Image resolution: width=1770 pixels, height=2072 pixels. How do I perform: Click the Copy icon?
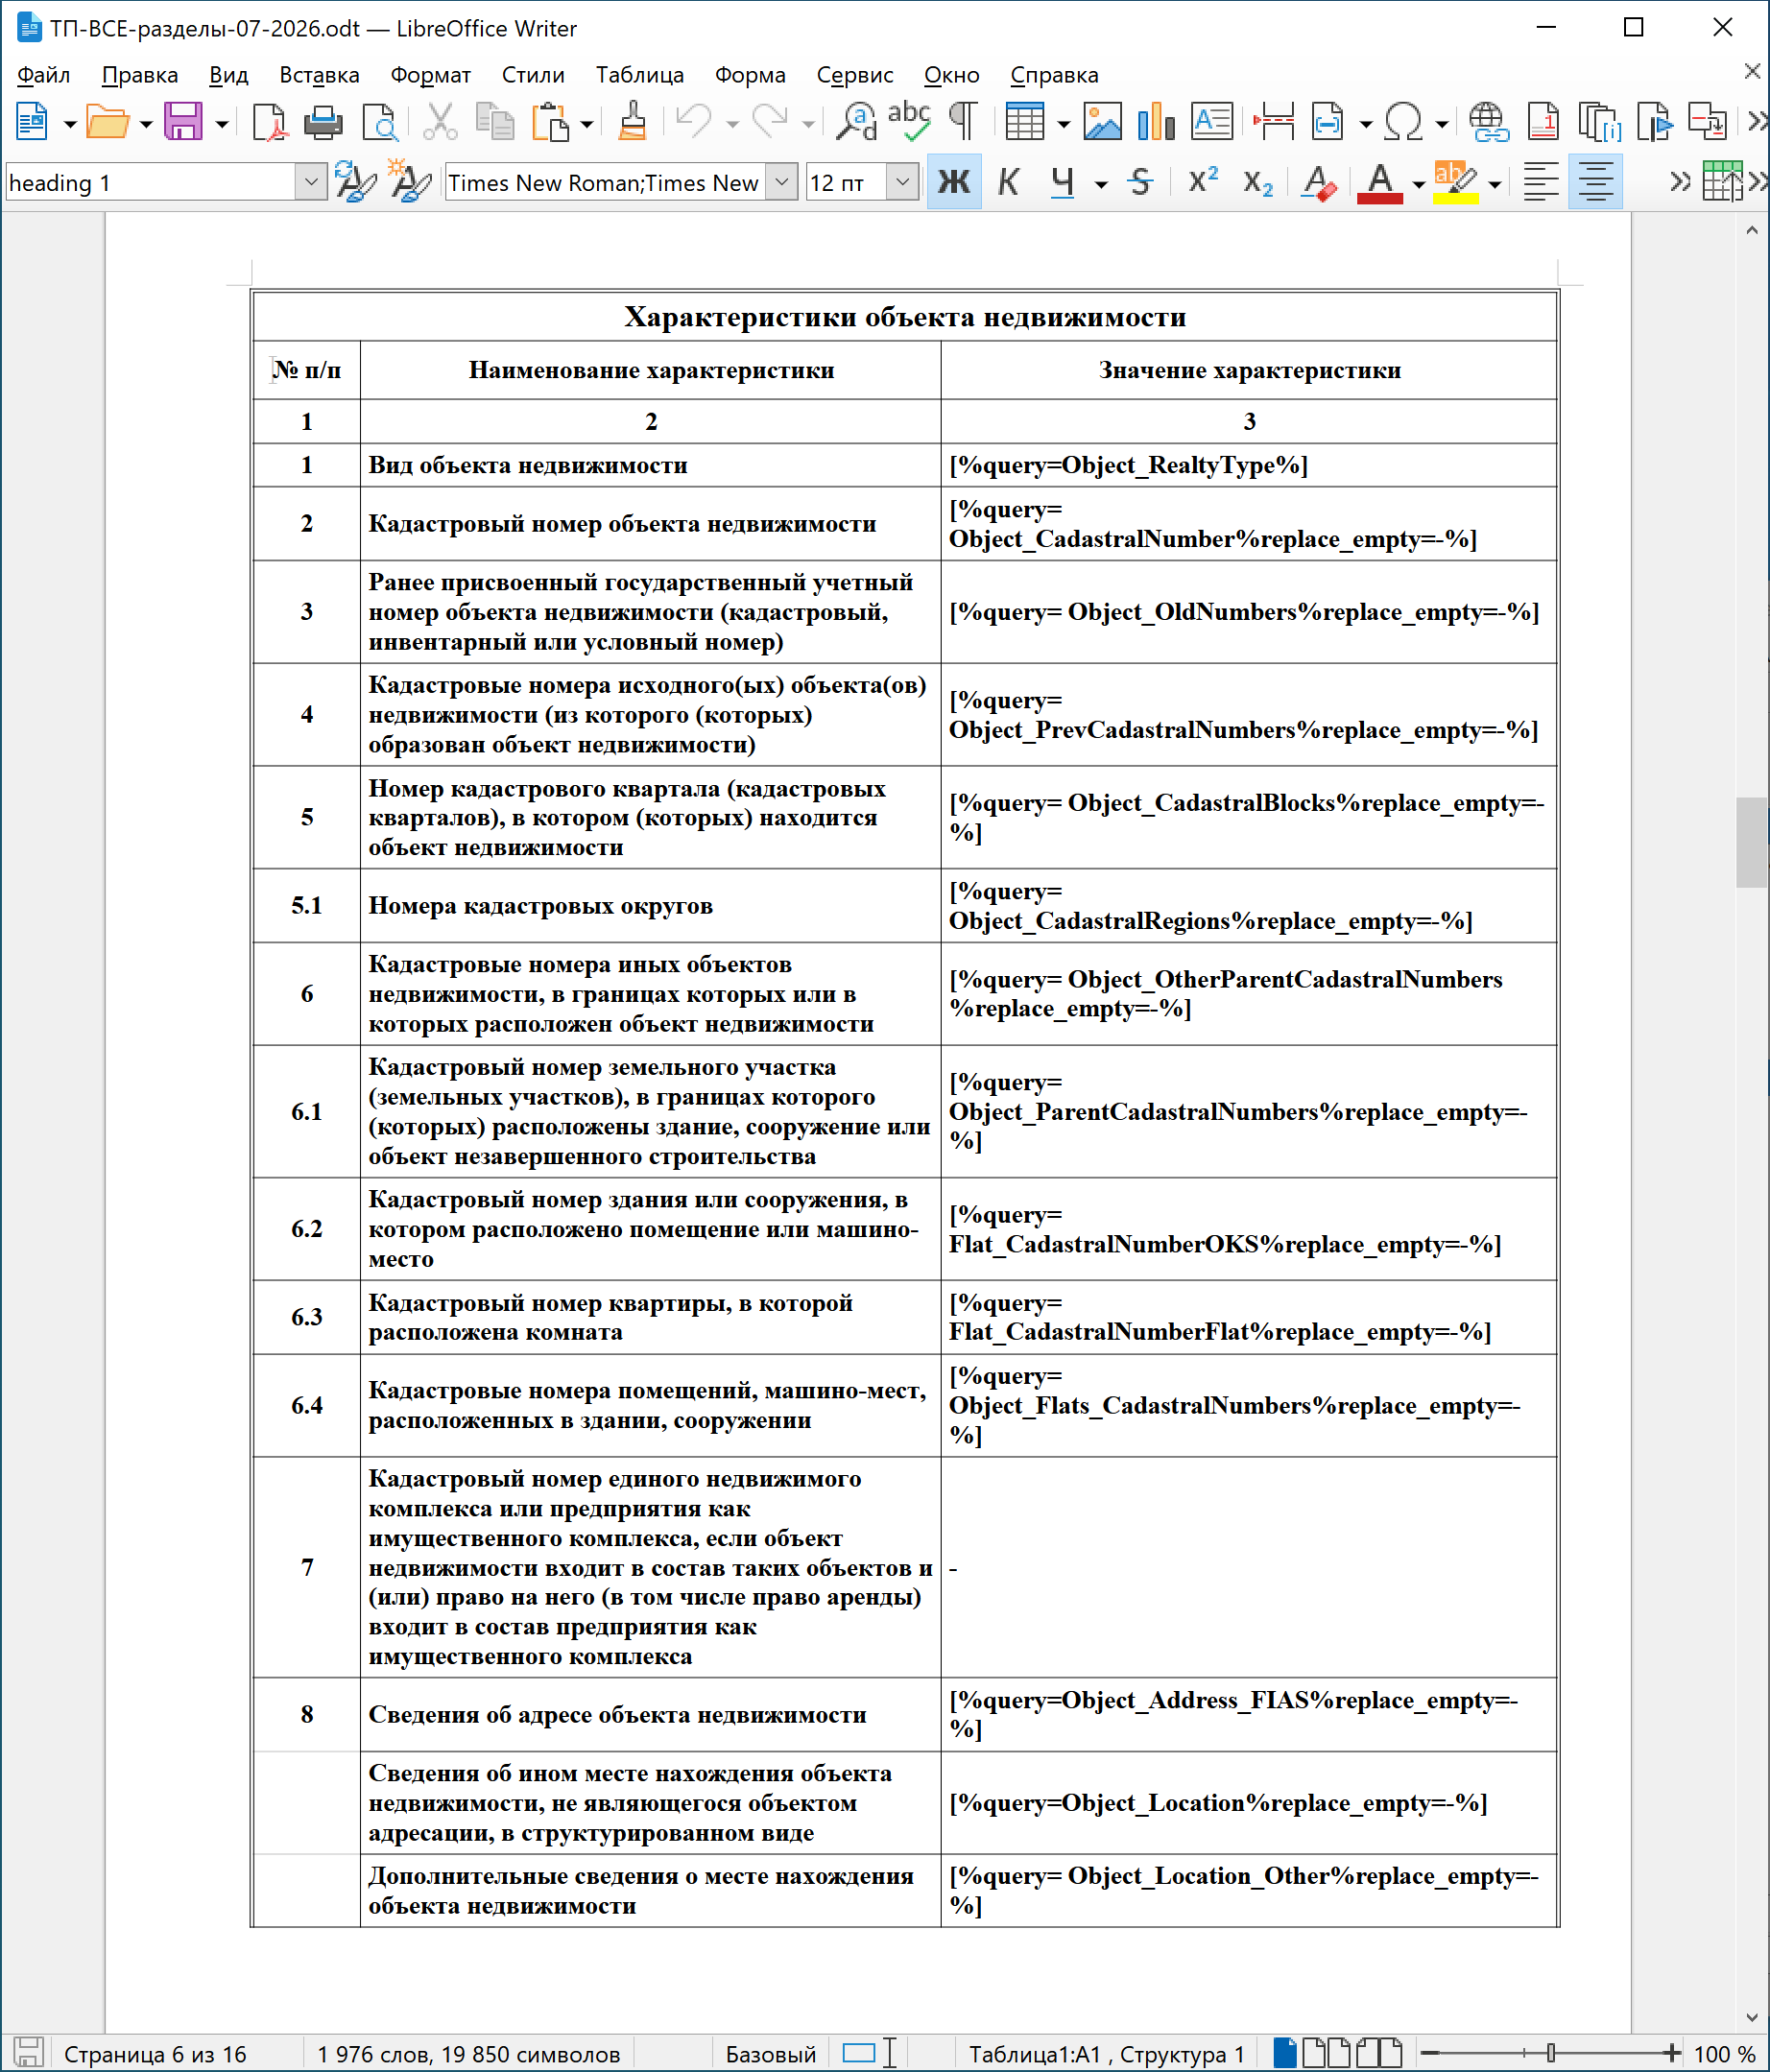tap(495, 122)
